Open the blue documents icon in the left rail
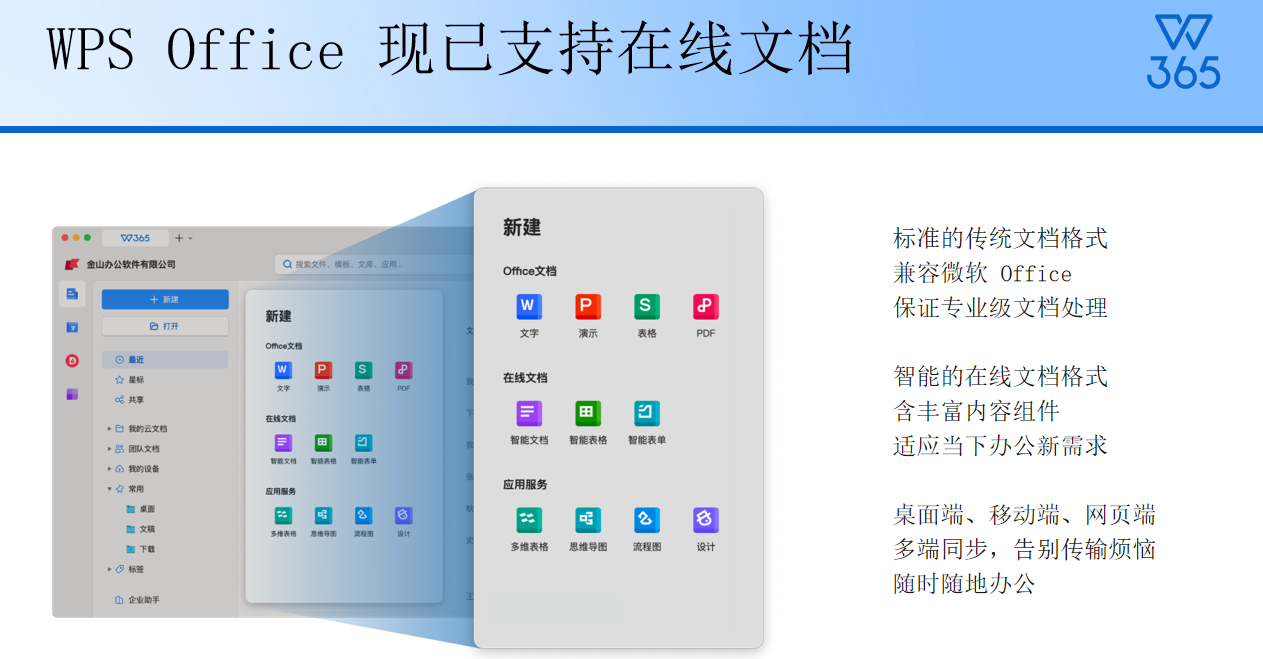 pyautogui.click(x=72, y=294)
